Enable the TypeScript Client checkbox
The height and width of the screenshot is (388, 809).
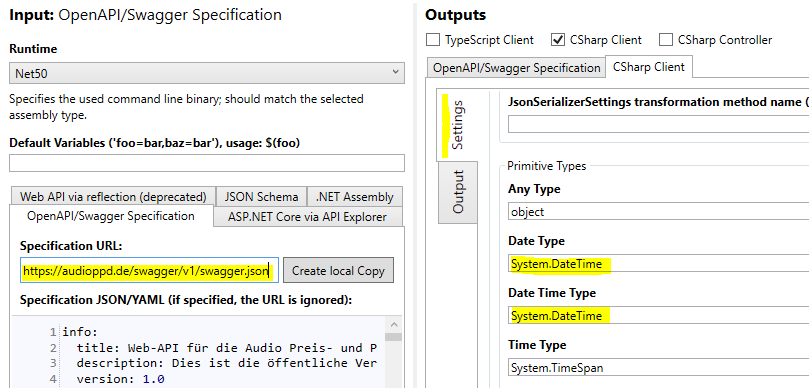(433, 40)
